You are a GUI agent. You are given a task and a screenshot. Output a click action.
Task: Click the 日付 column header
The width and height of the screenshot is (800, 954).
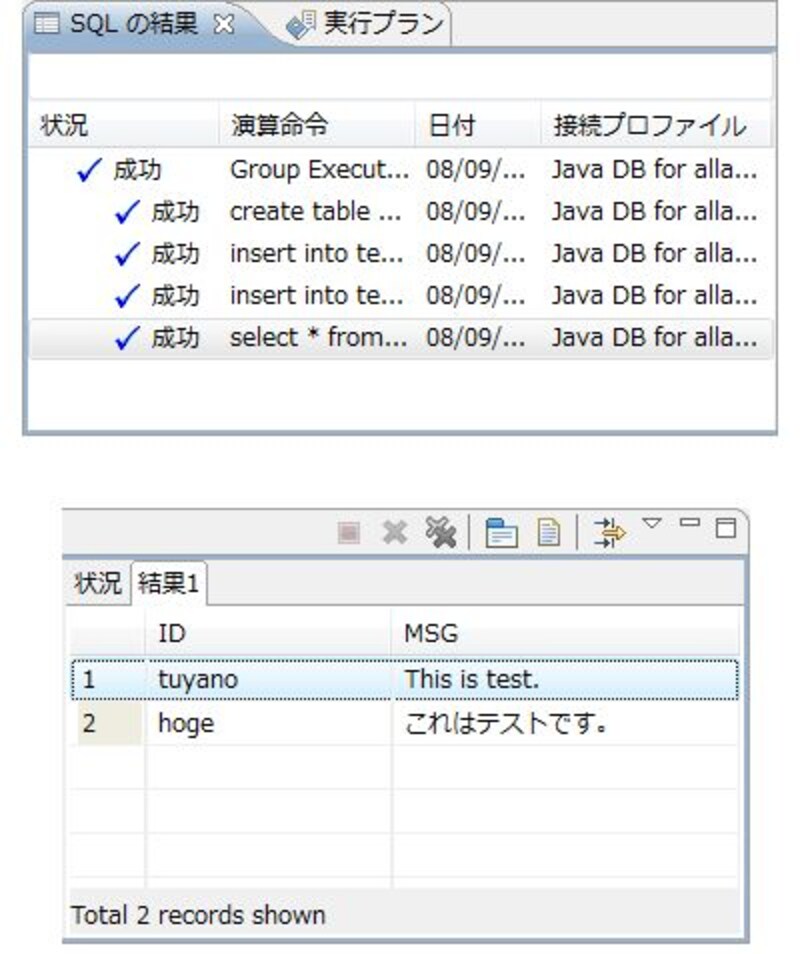[x=451, y=126]
